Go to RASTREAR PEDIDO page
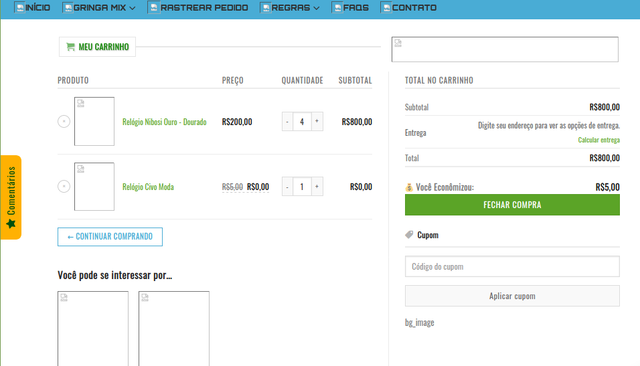640x366 pixels. point(198,8)
